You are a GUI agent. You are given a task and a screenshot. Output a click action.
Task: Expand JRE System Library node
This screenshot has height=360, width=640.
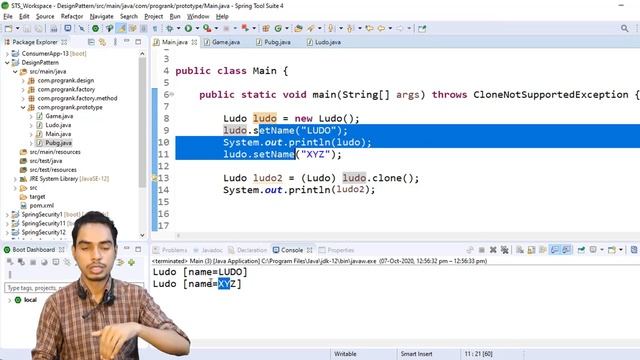click(x=15, y=179)
